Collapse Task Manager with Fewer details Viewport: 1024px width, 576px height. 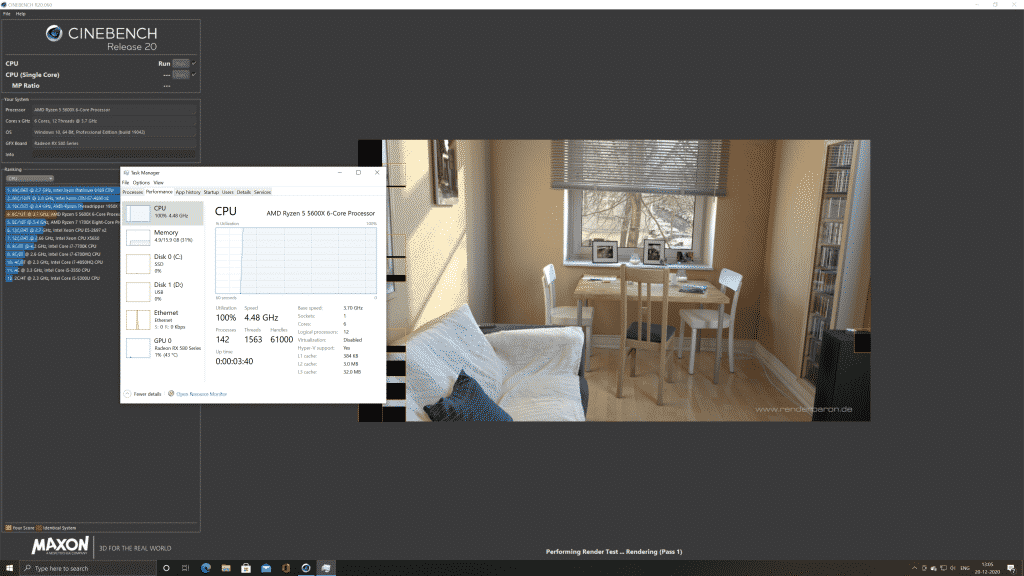click(x=143, y=394)
